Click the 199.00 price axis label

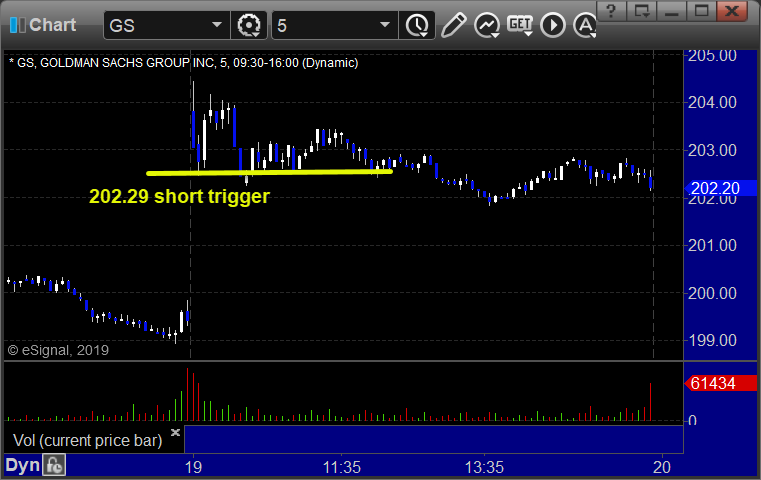pos(712,341)
